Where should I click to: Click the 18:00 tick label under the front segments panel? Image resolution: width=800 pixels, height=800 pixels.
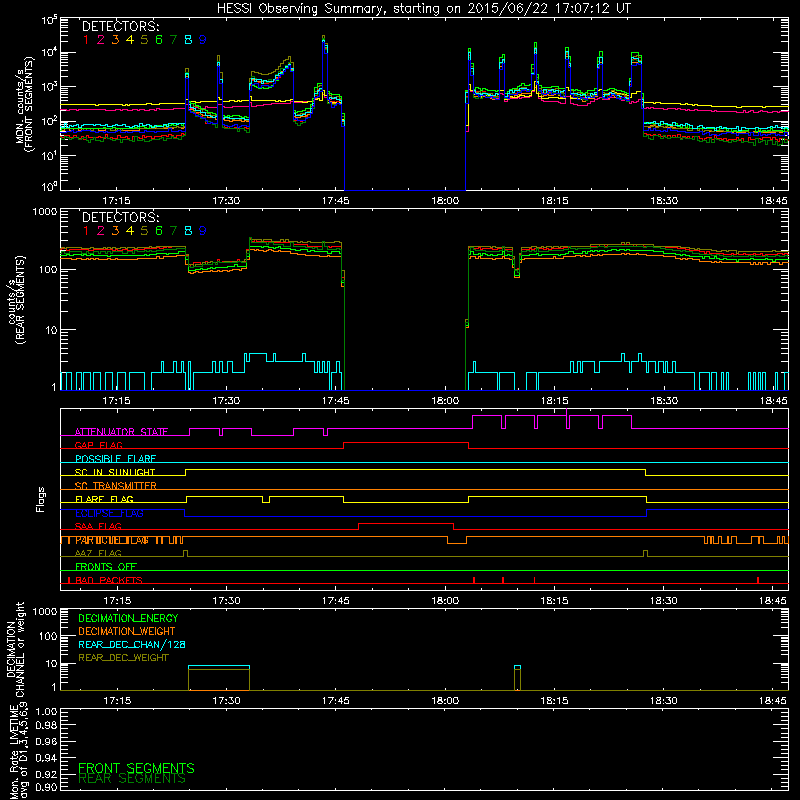[x=445, y=201]
